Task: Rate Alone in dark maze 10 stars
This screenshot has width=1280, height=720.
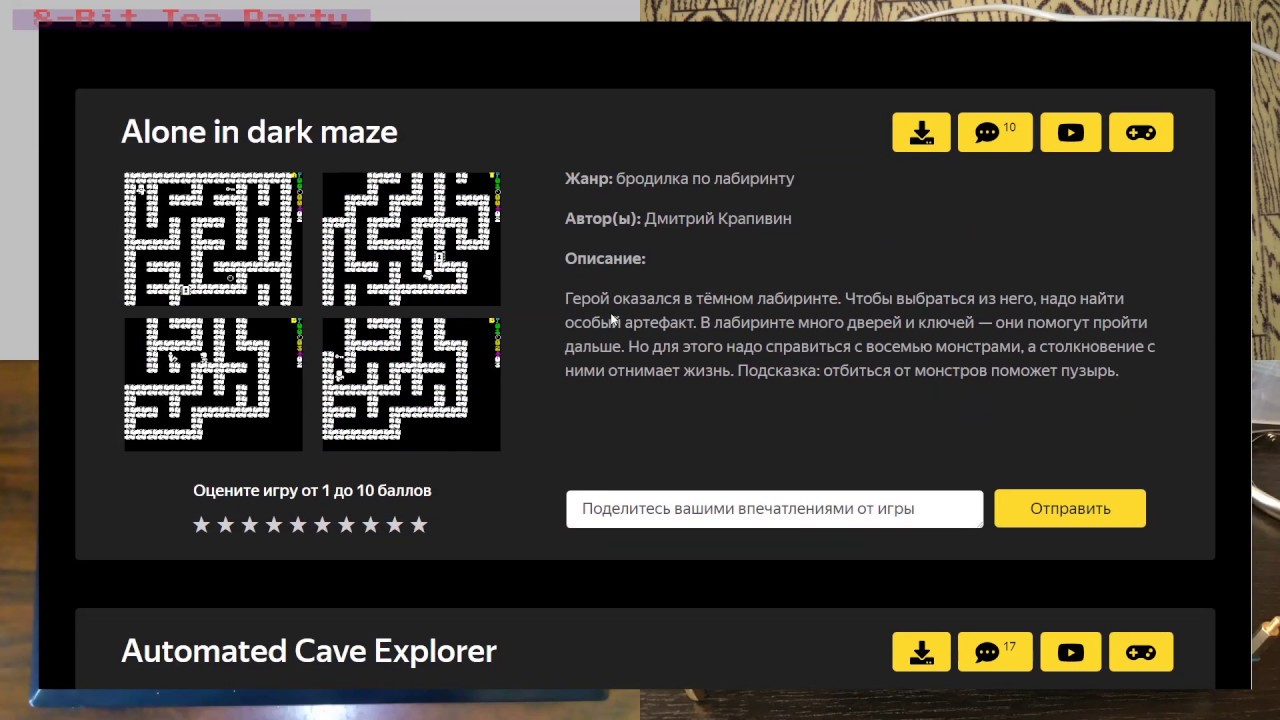Action: click(419, 525)
